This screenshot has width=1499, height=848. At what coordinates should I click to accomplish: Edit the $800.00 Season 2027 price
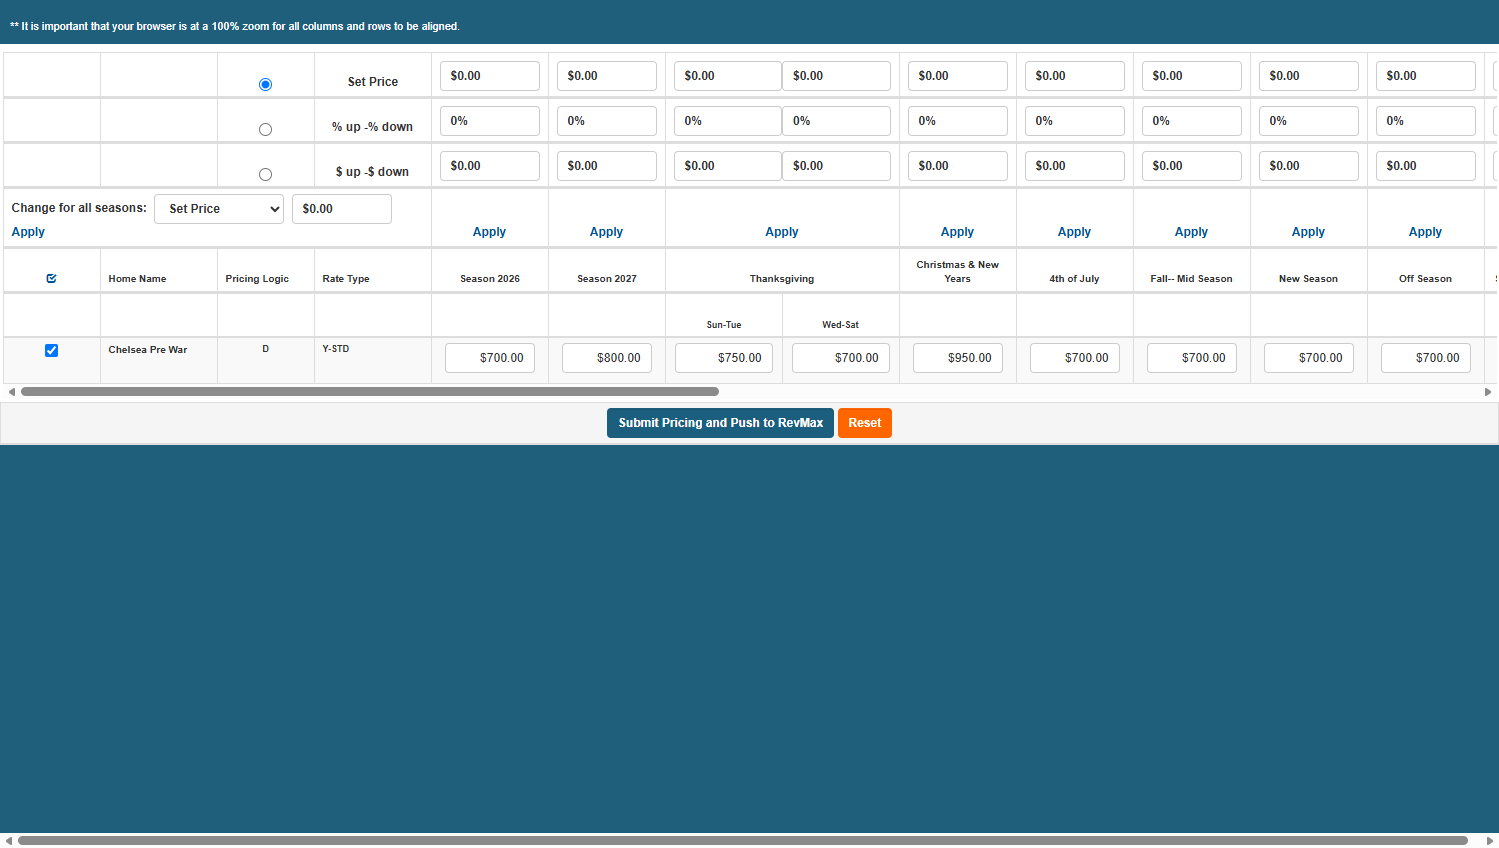pyautogui.click(x=607, y=358)
